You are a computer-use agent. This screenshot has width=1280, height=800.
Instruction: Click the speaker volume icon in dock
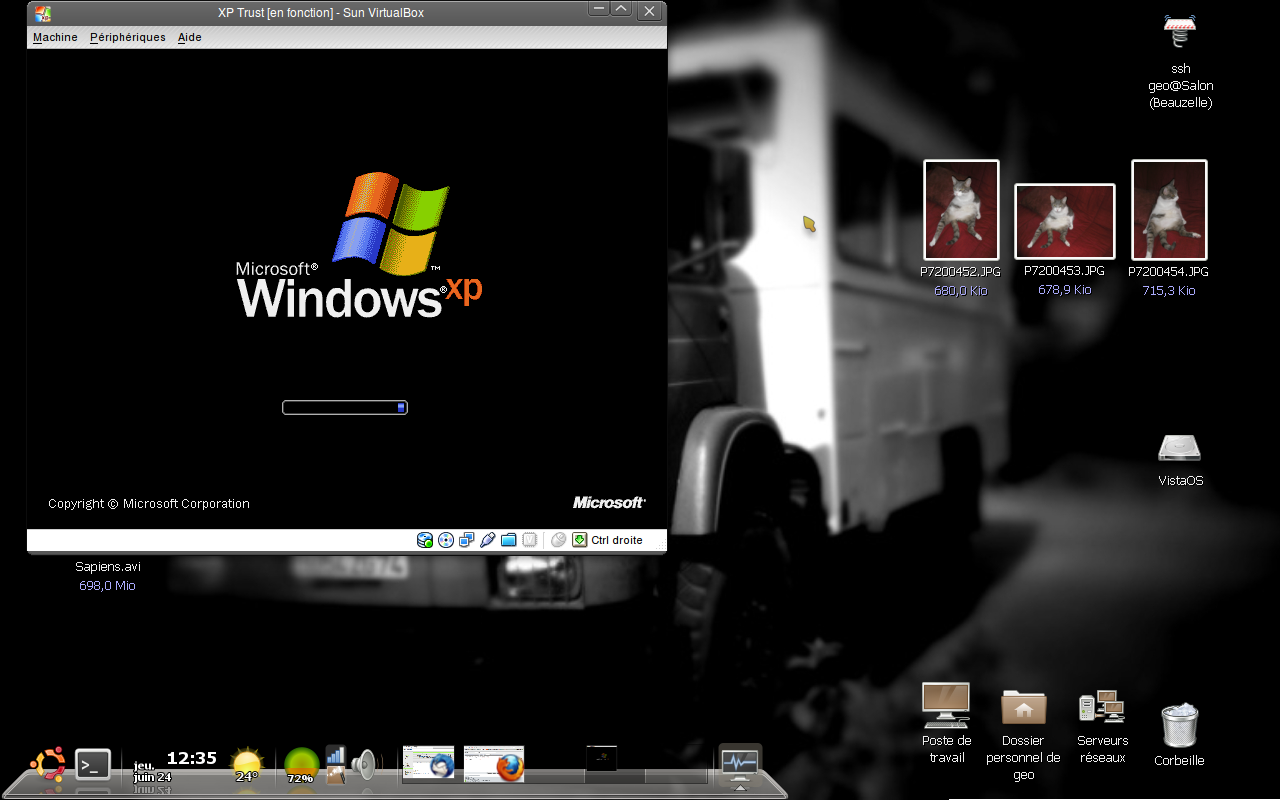coord(362,765)
